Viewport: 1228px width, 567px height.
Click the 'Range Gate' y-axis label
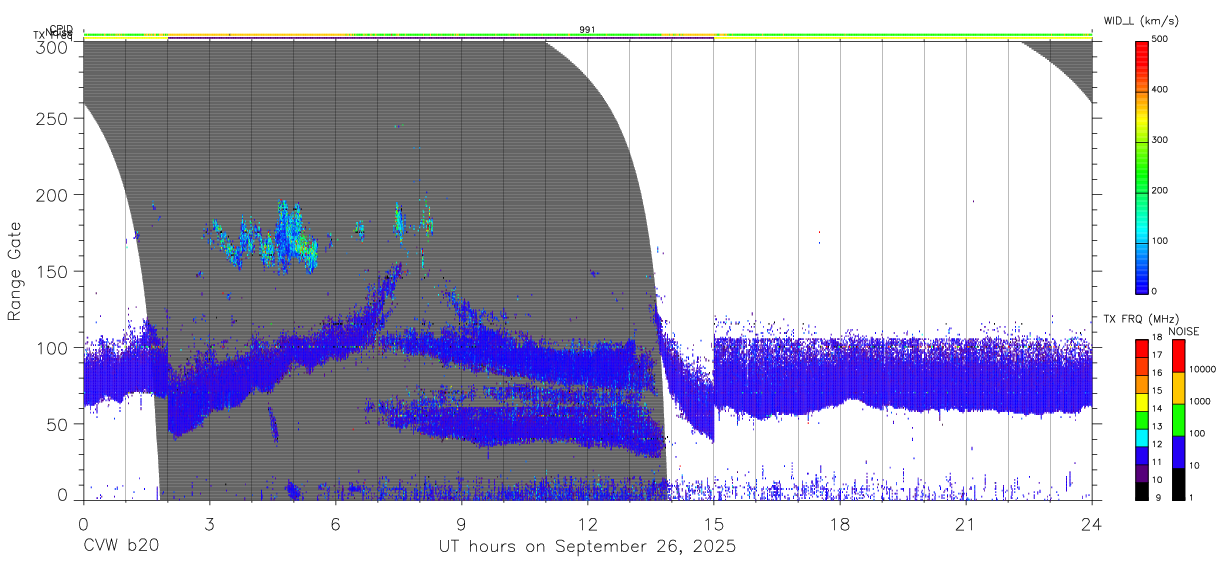coord(15,270)
